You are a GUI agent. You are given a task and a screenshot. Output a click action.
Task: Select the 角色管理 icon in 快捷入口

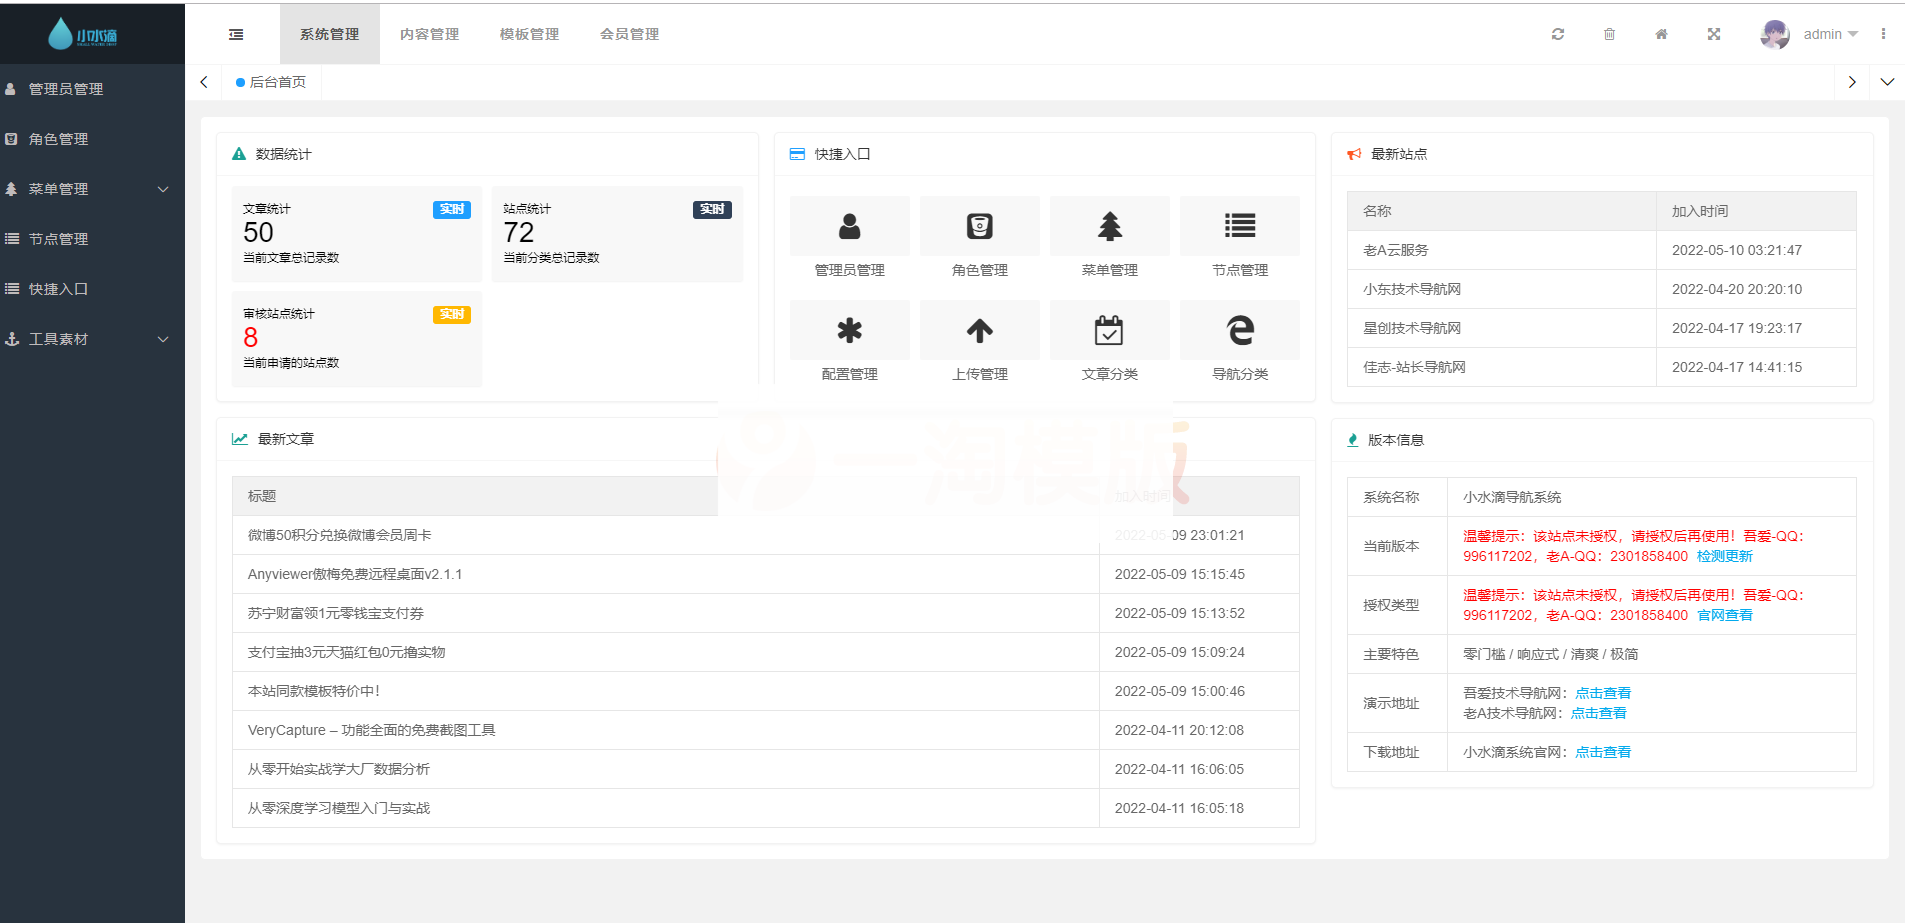tap(979, 226)
